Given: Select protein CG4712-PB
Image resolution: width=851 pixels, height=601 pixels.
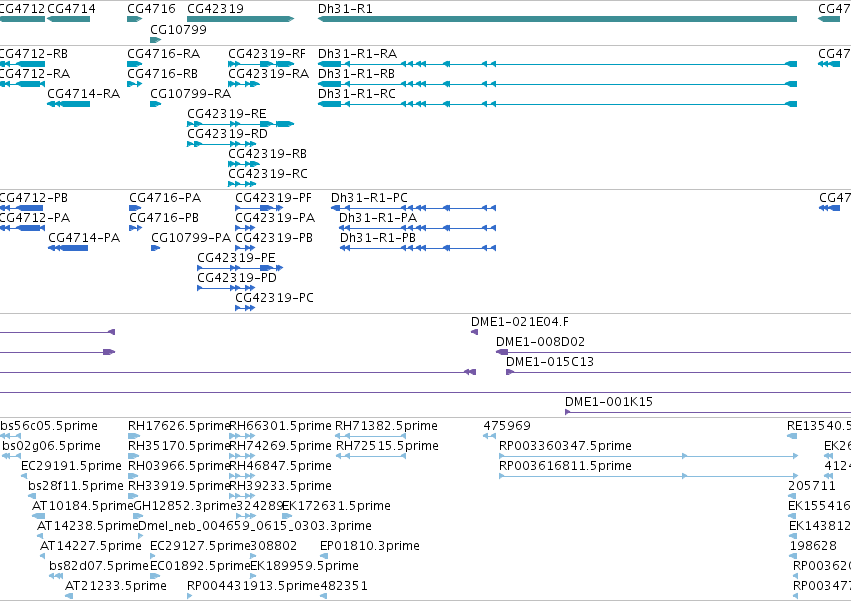Looking at the screenshot, I should (21, 208).
